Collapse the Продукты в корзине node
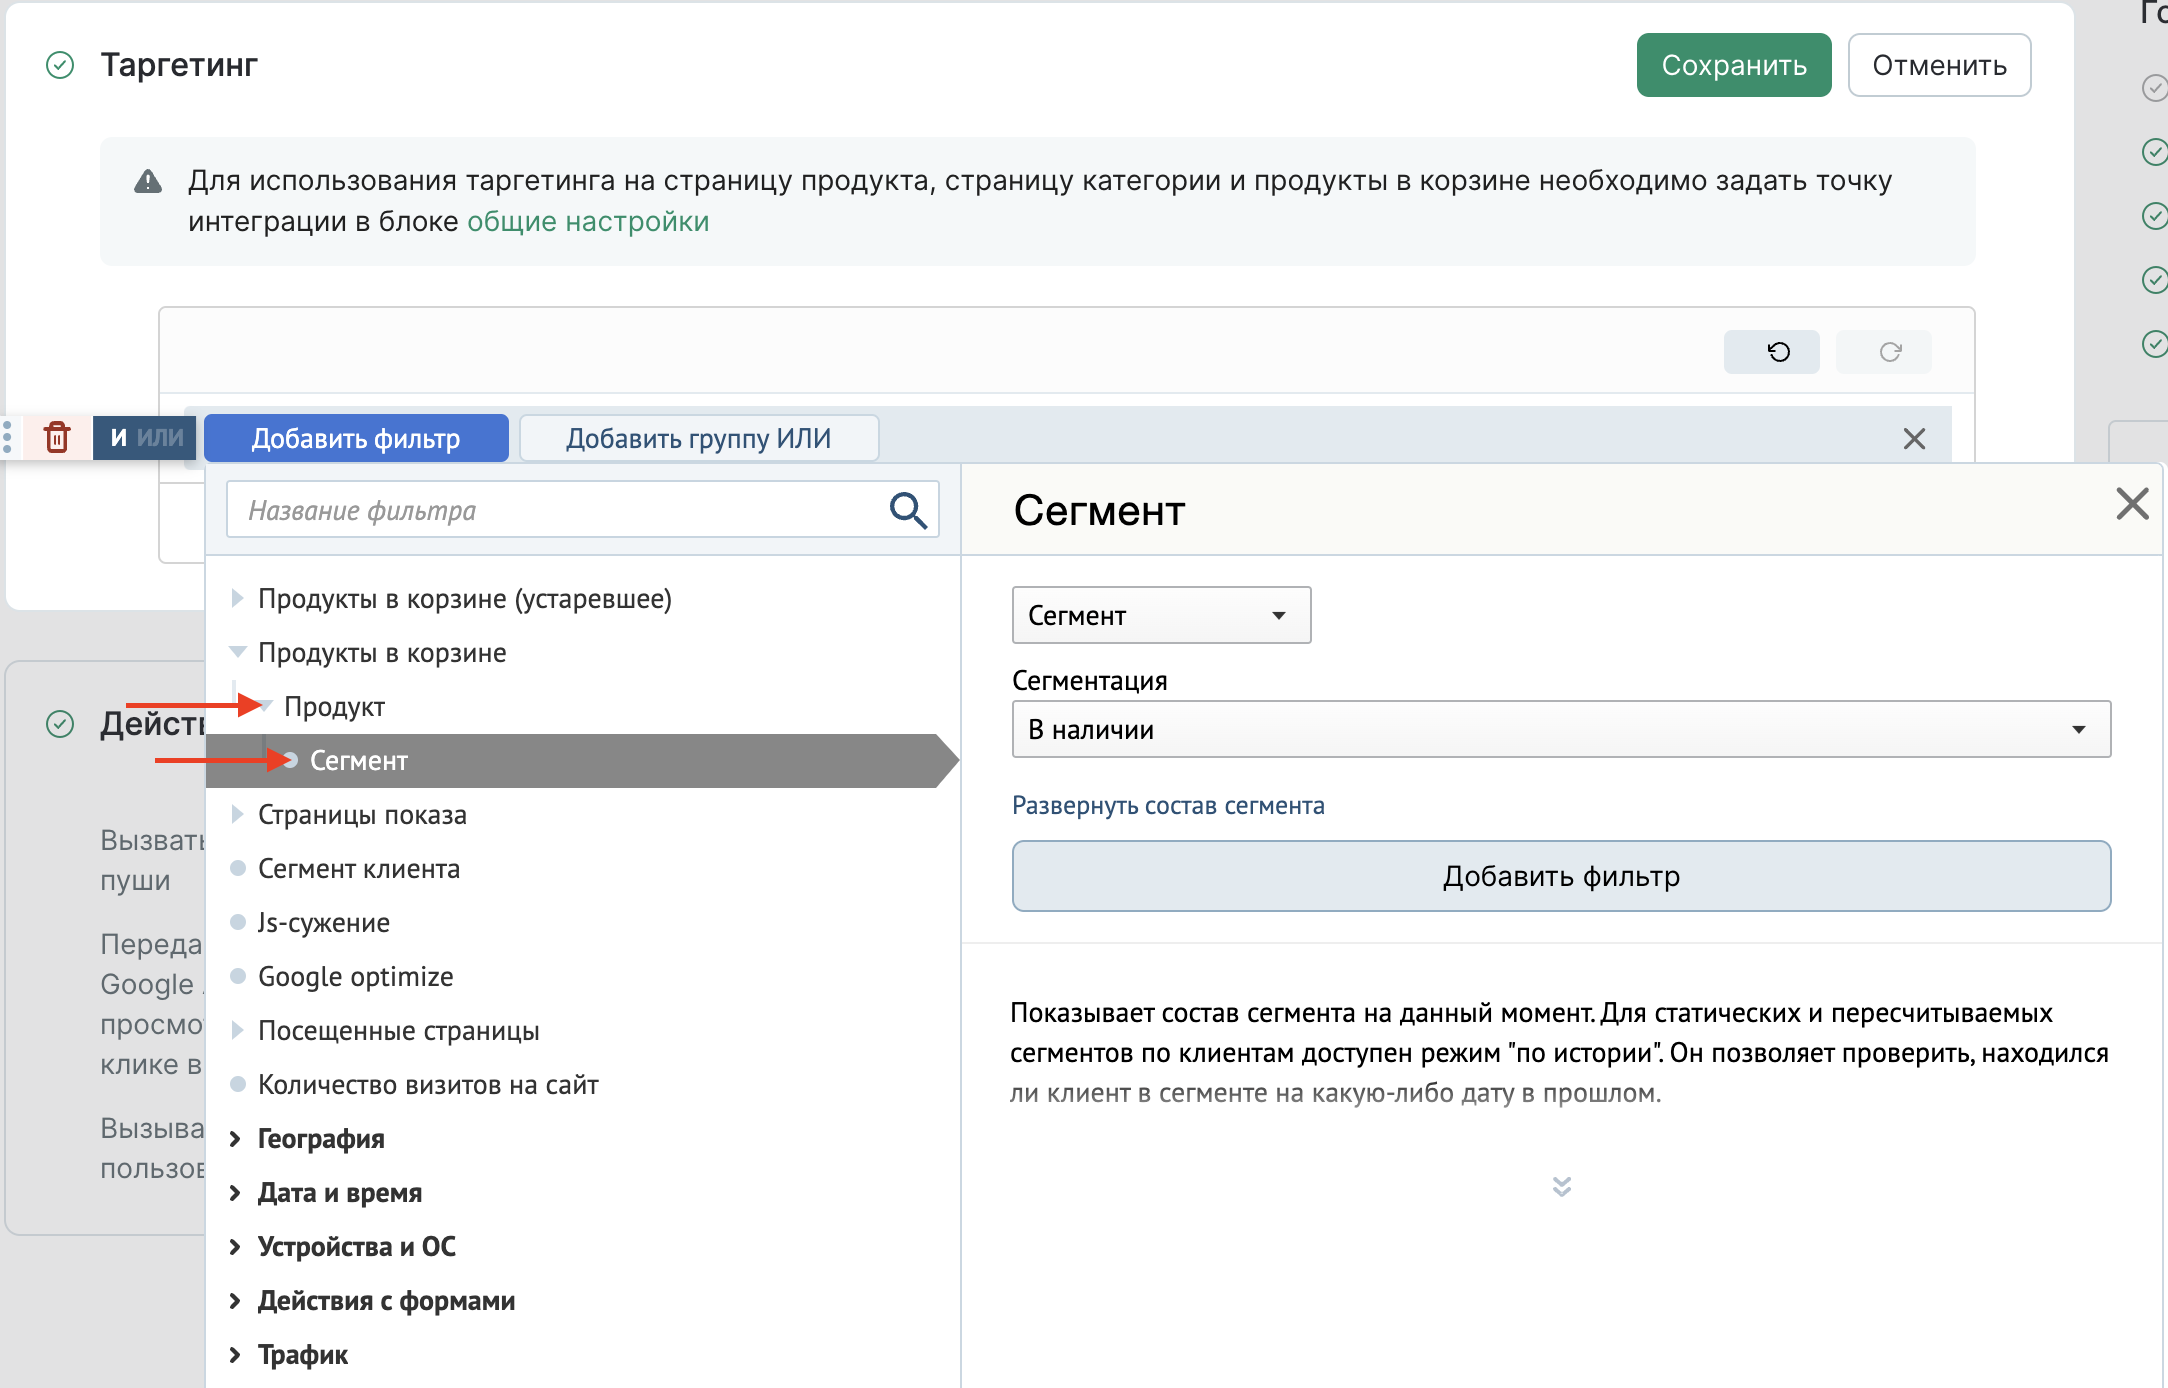The width and height of the screenshot is (2168, 1388). [237, 652]
